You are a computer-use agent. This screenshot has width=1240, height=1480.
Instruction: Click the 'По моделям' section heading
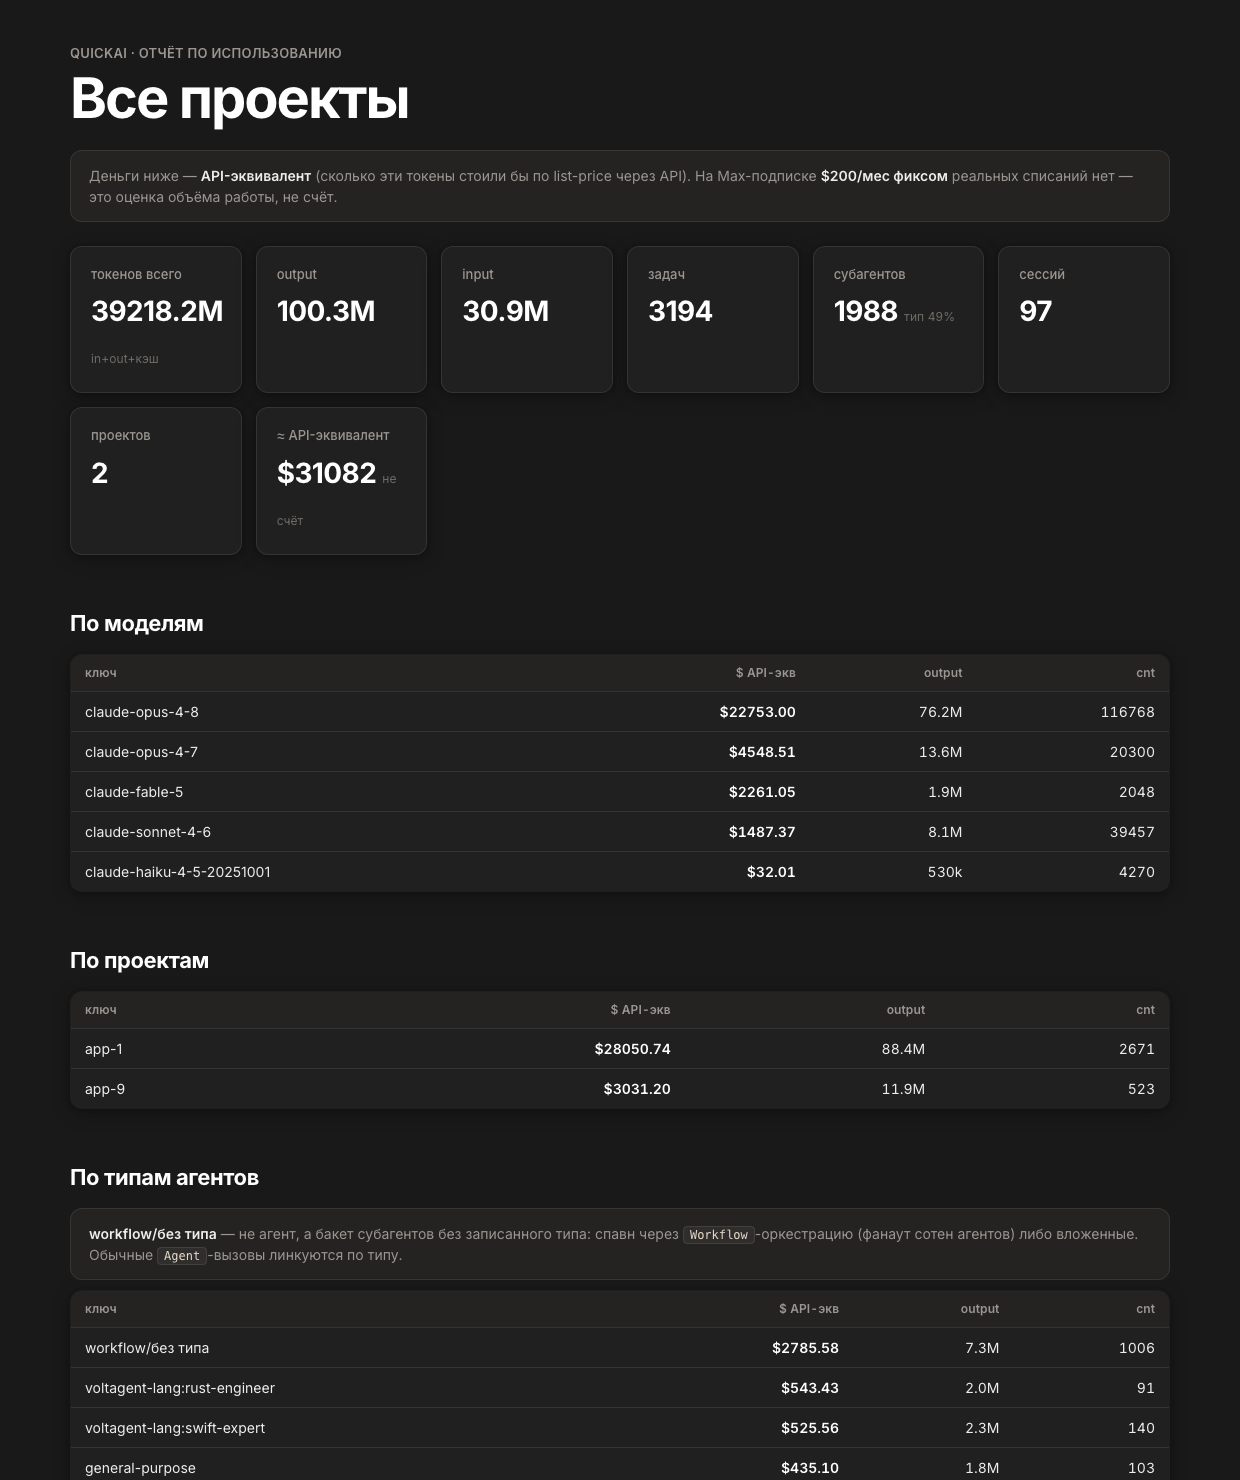coord(137,623)
